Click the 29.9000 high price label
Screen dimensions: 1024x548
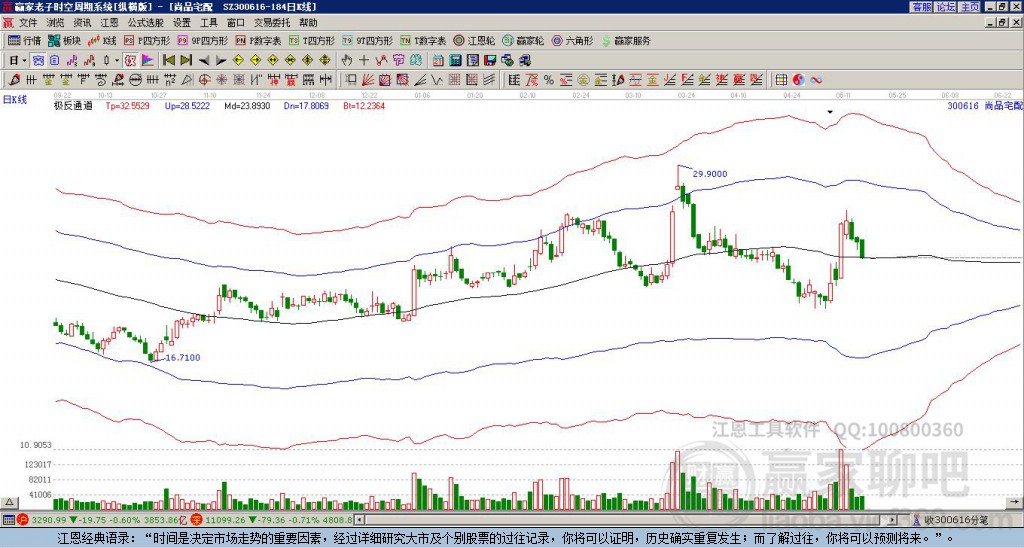(x=710, y=174)
